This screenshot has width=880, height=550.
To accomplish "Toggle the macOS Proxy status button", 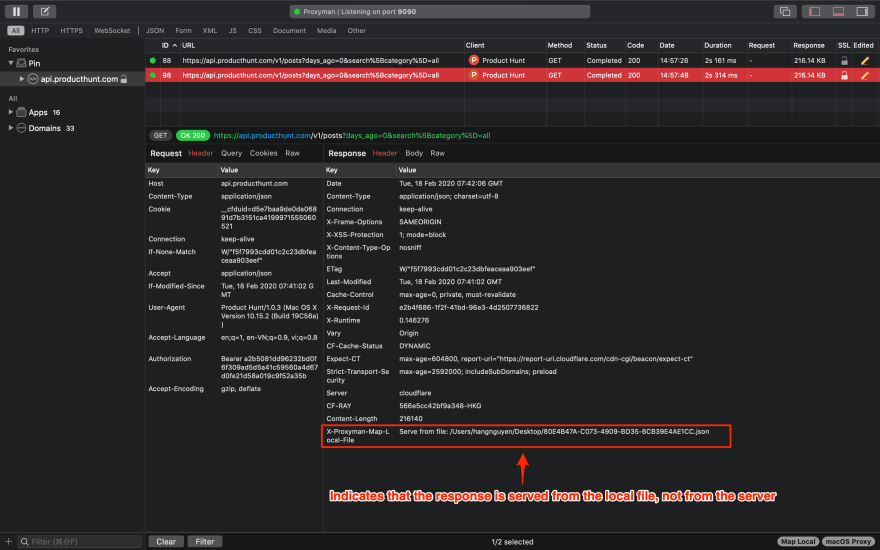I will tap(847, 542).
